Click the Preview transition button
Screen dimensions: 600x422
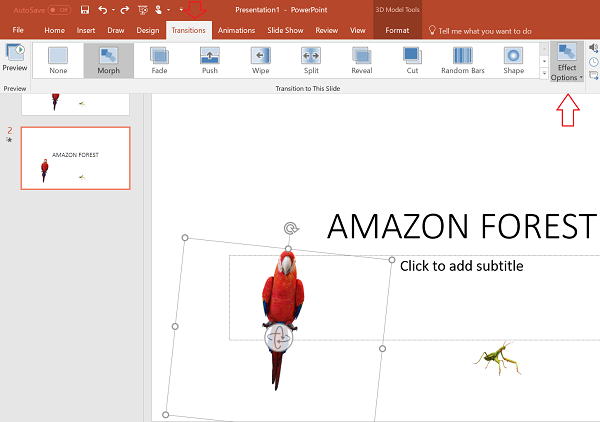click(x=15, y=59)
